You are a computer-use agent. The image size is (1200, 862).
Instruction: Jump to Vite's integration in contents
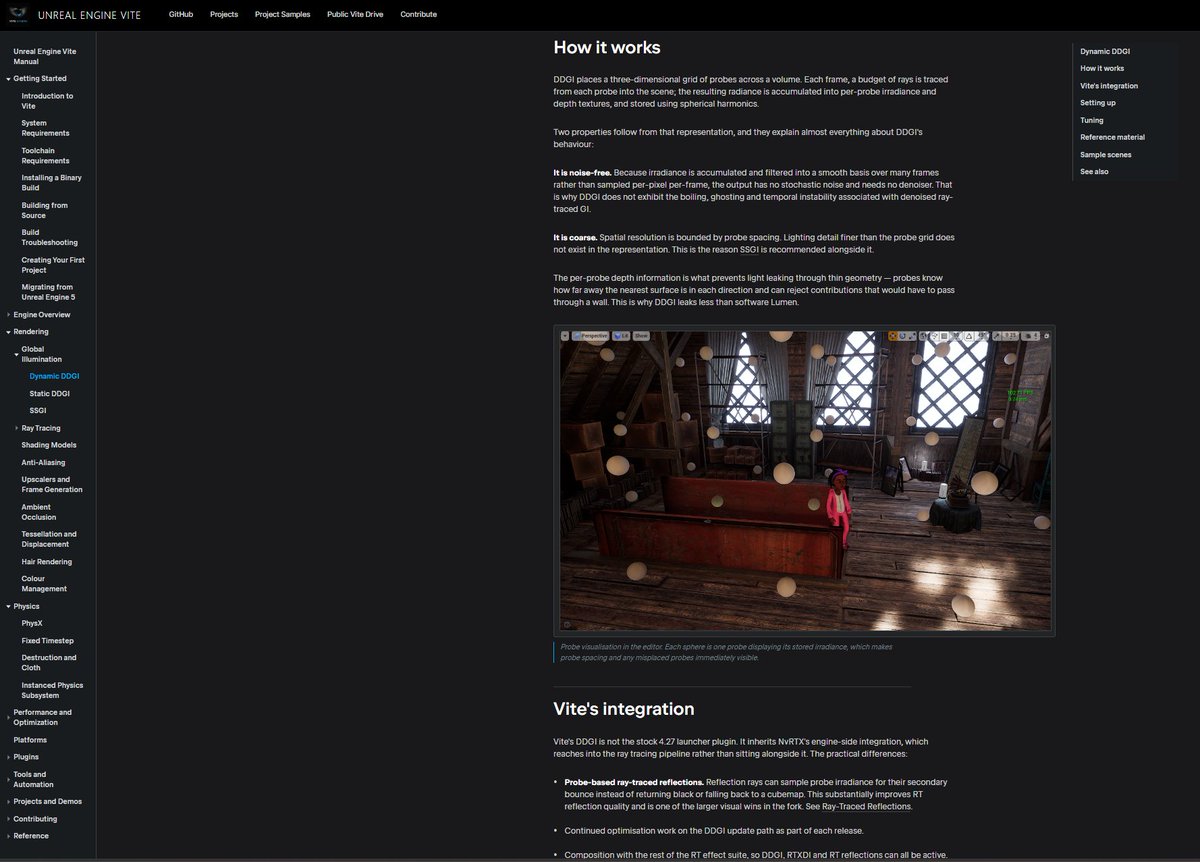tap(1109, 86)
